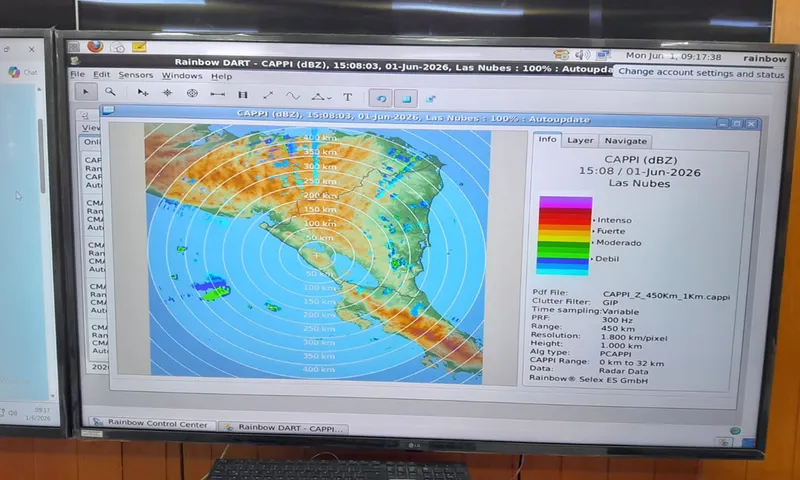800x480 pixels.
Task: Open the Sensors menu
Action: coord(136,75)
